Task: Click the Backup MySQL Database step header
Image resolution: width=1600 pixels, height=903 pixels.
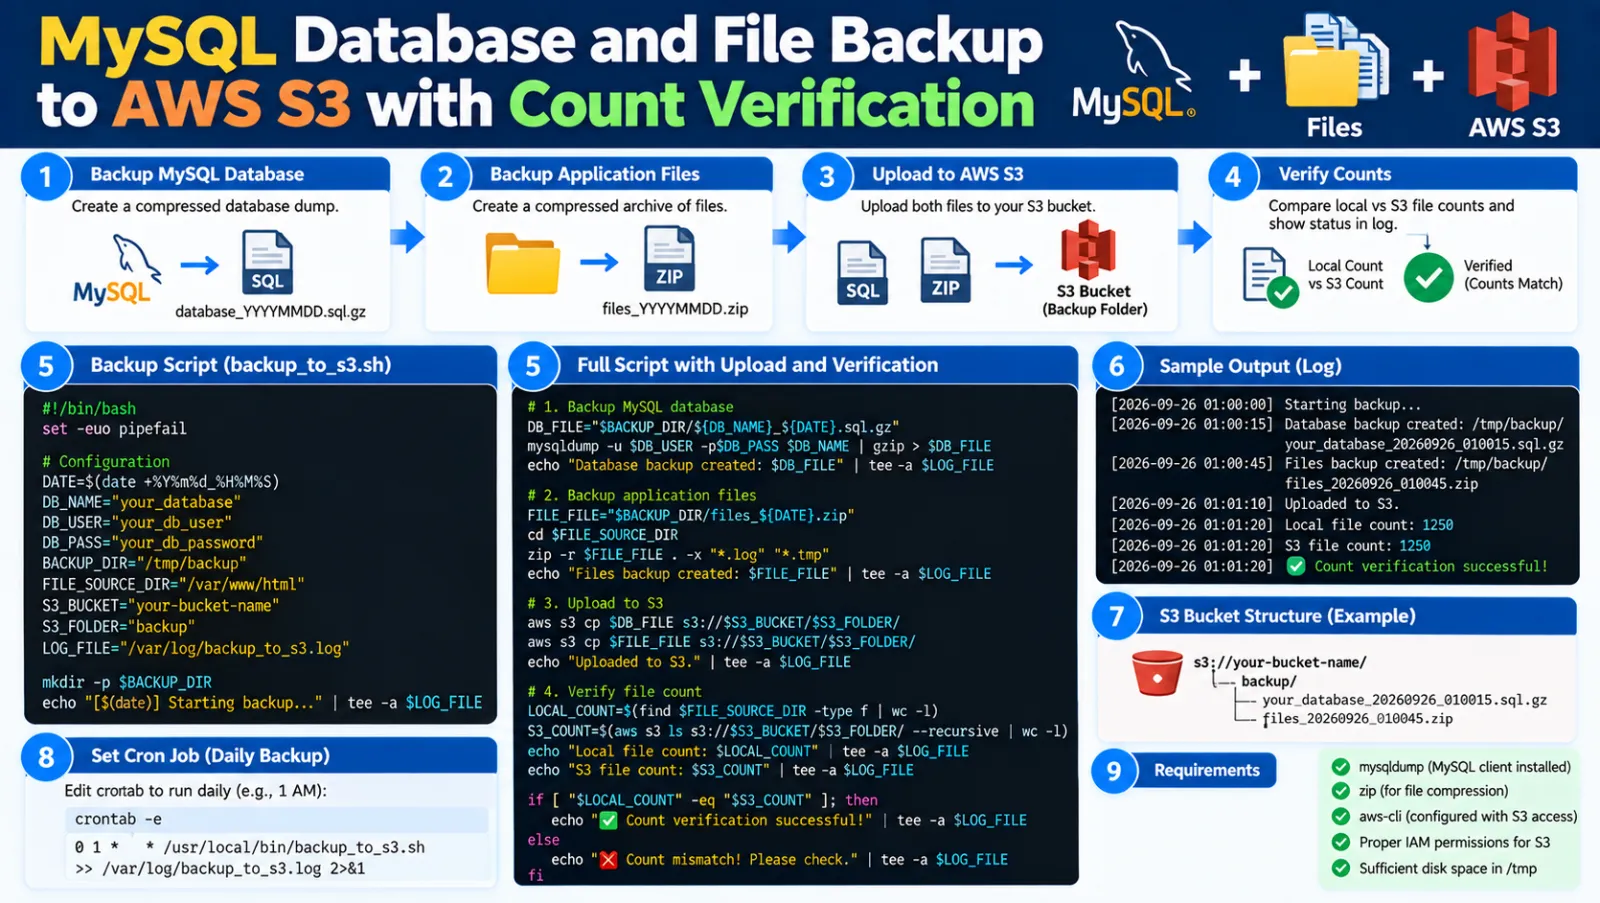Action: [x=207, y=174]
